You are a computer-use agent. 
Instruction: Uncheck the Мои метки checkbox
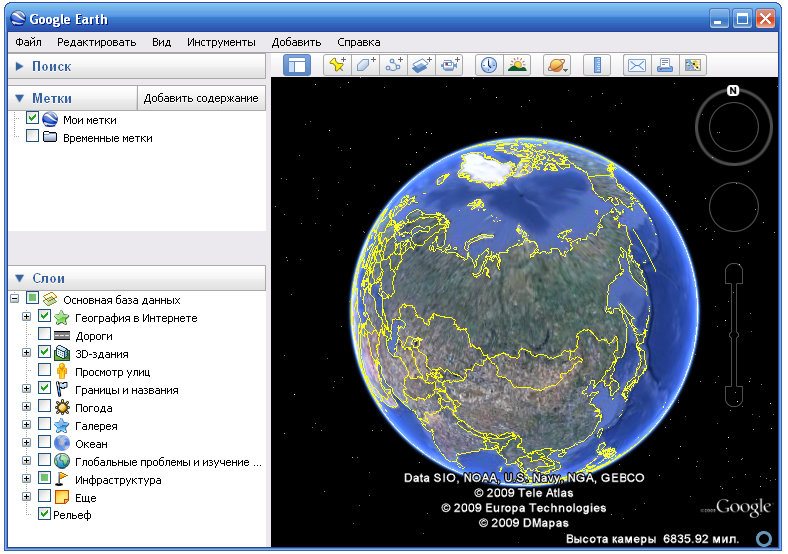click(x=32, y=118)
